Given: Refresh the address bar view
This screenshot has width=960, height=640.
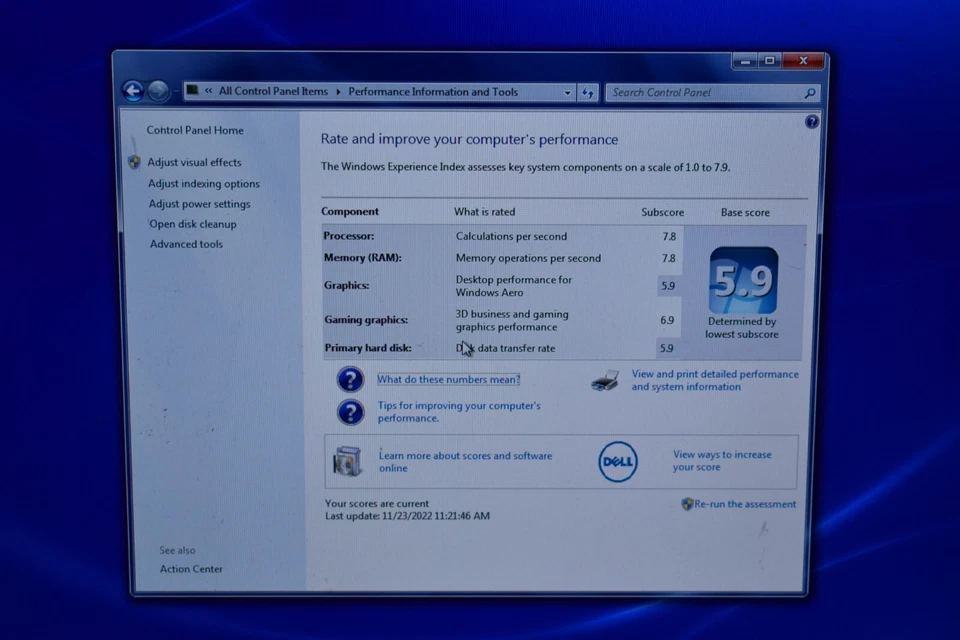Looking at the screenshot, I should pos(588,93).
